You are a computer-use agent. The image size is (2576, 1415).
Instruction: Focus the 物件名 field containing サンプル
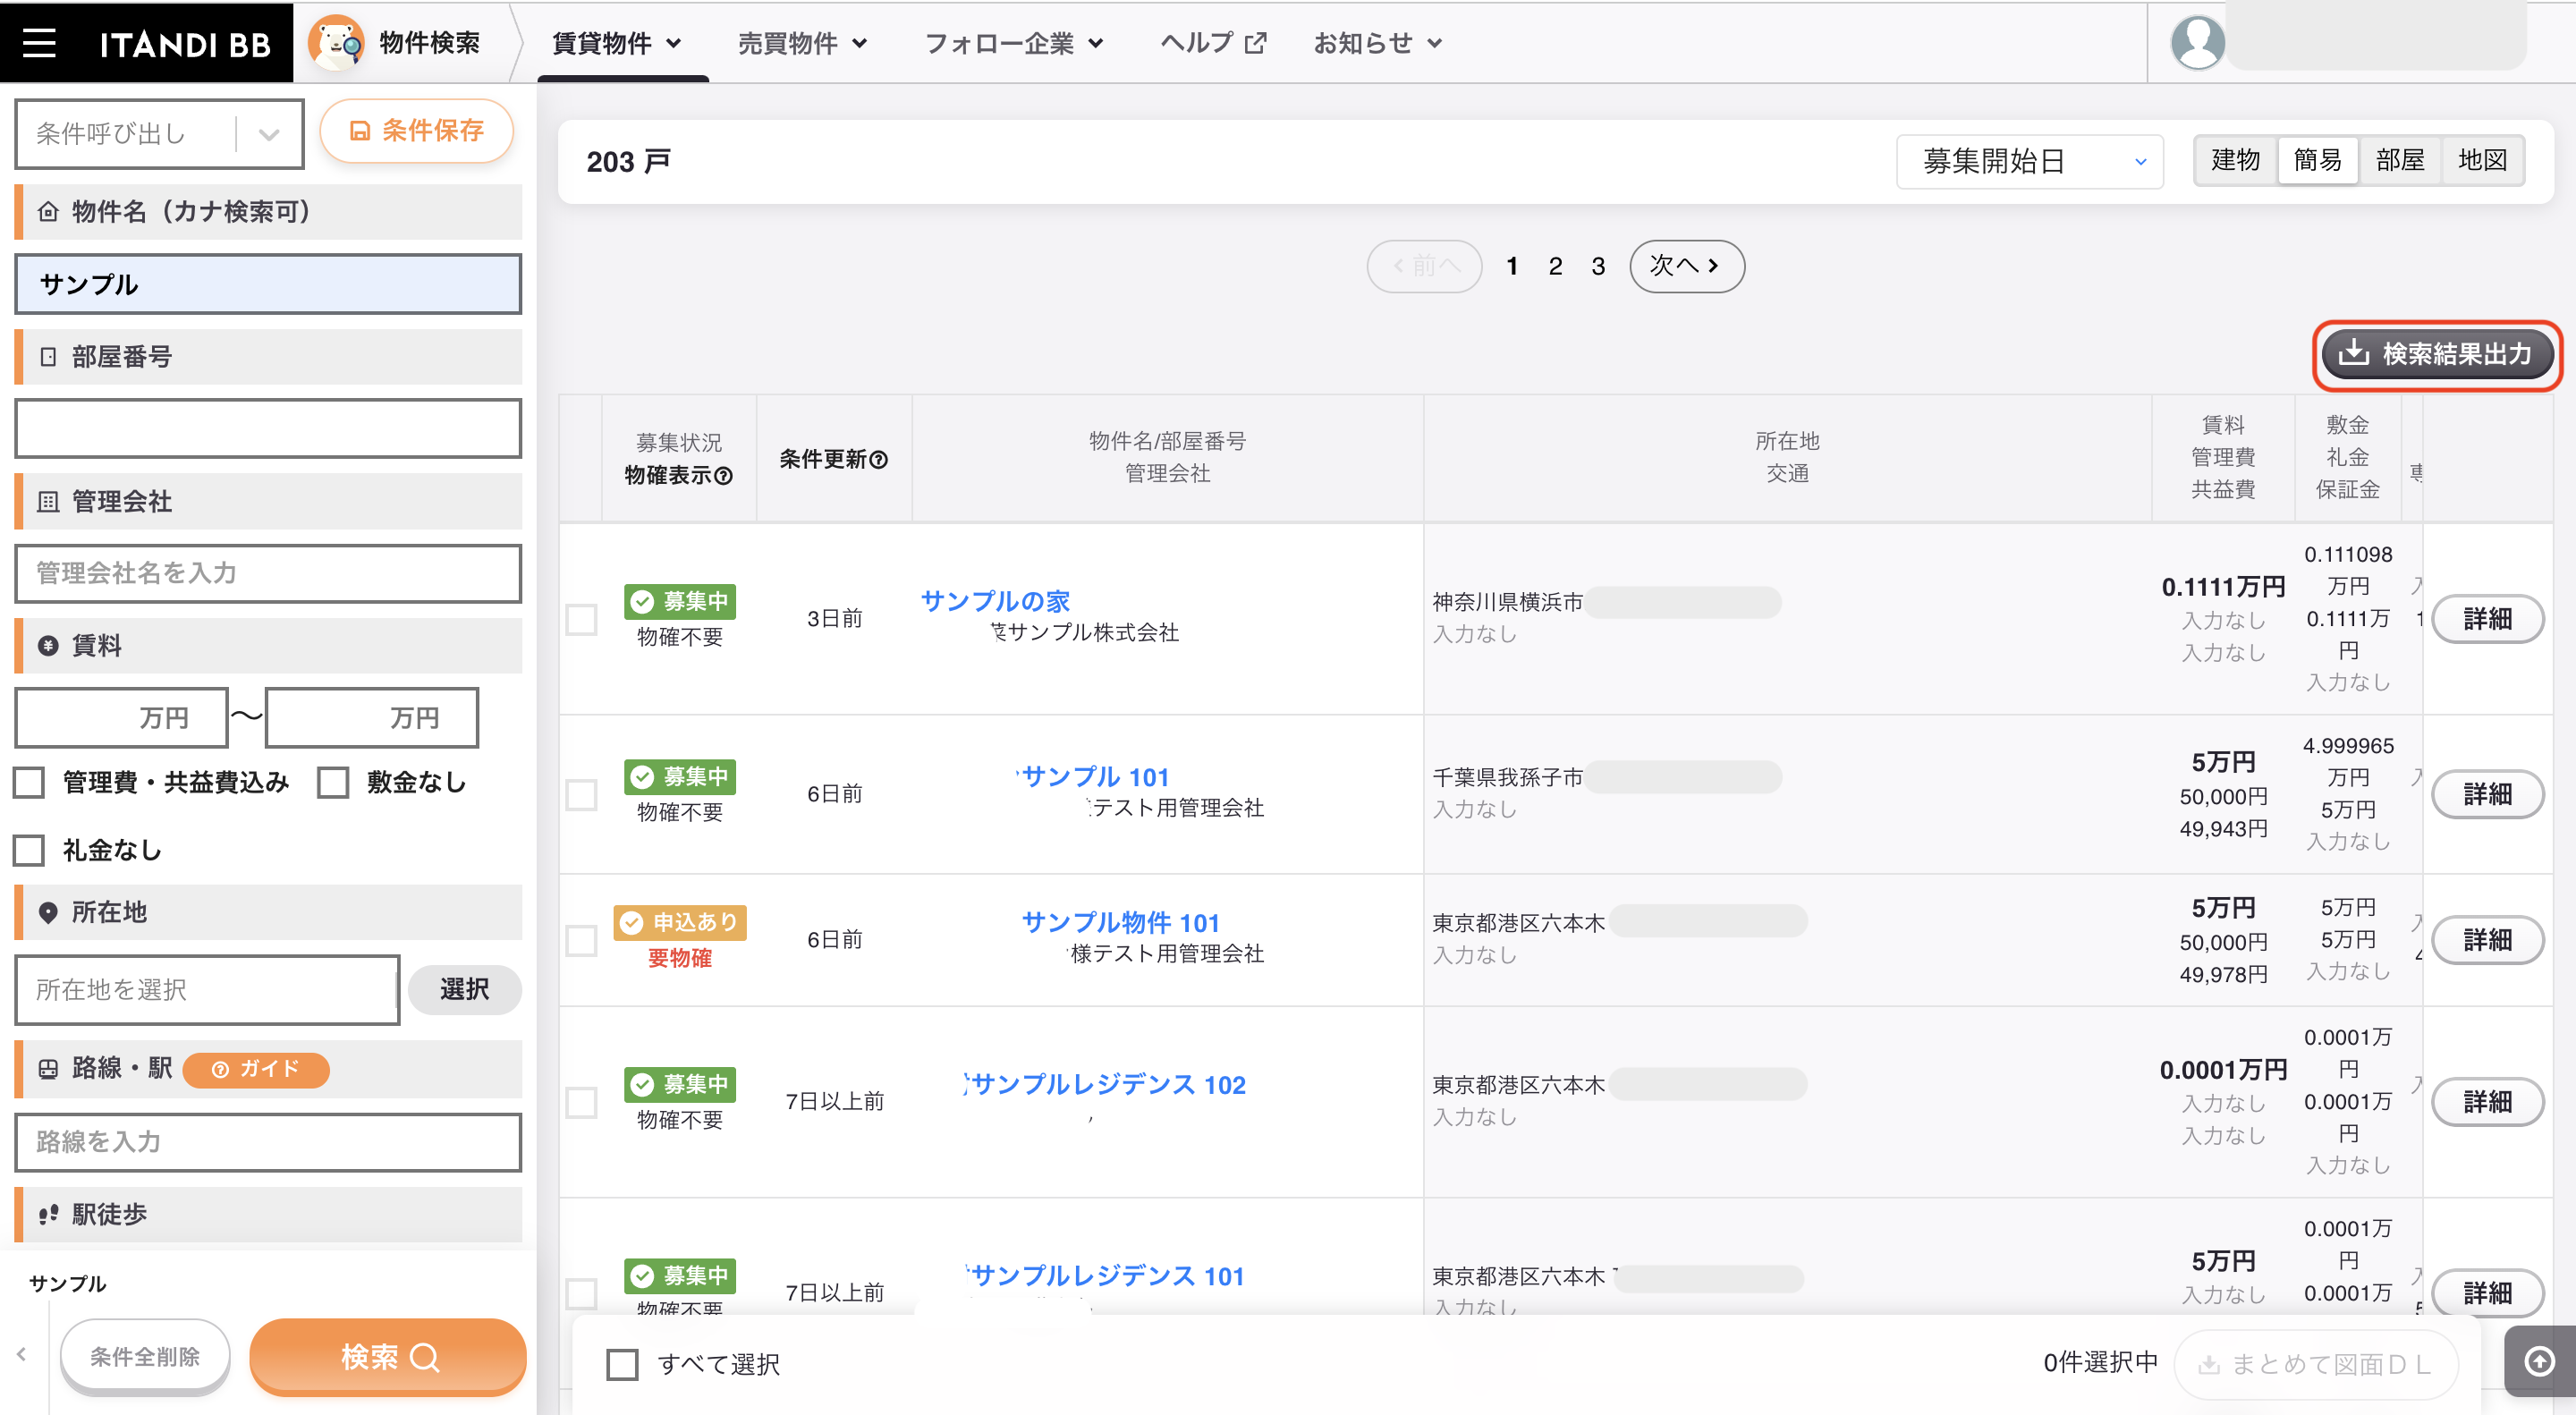[268, 284]
